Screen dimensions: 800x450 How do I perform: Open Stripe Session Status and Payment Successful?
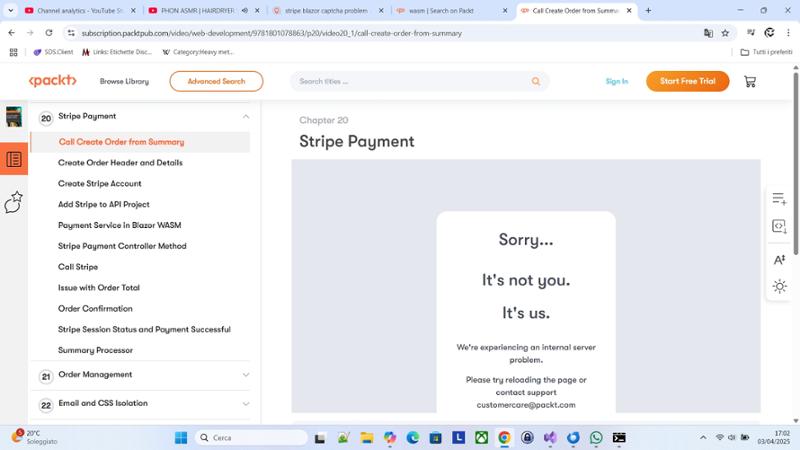144,330
